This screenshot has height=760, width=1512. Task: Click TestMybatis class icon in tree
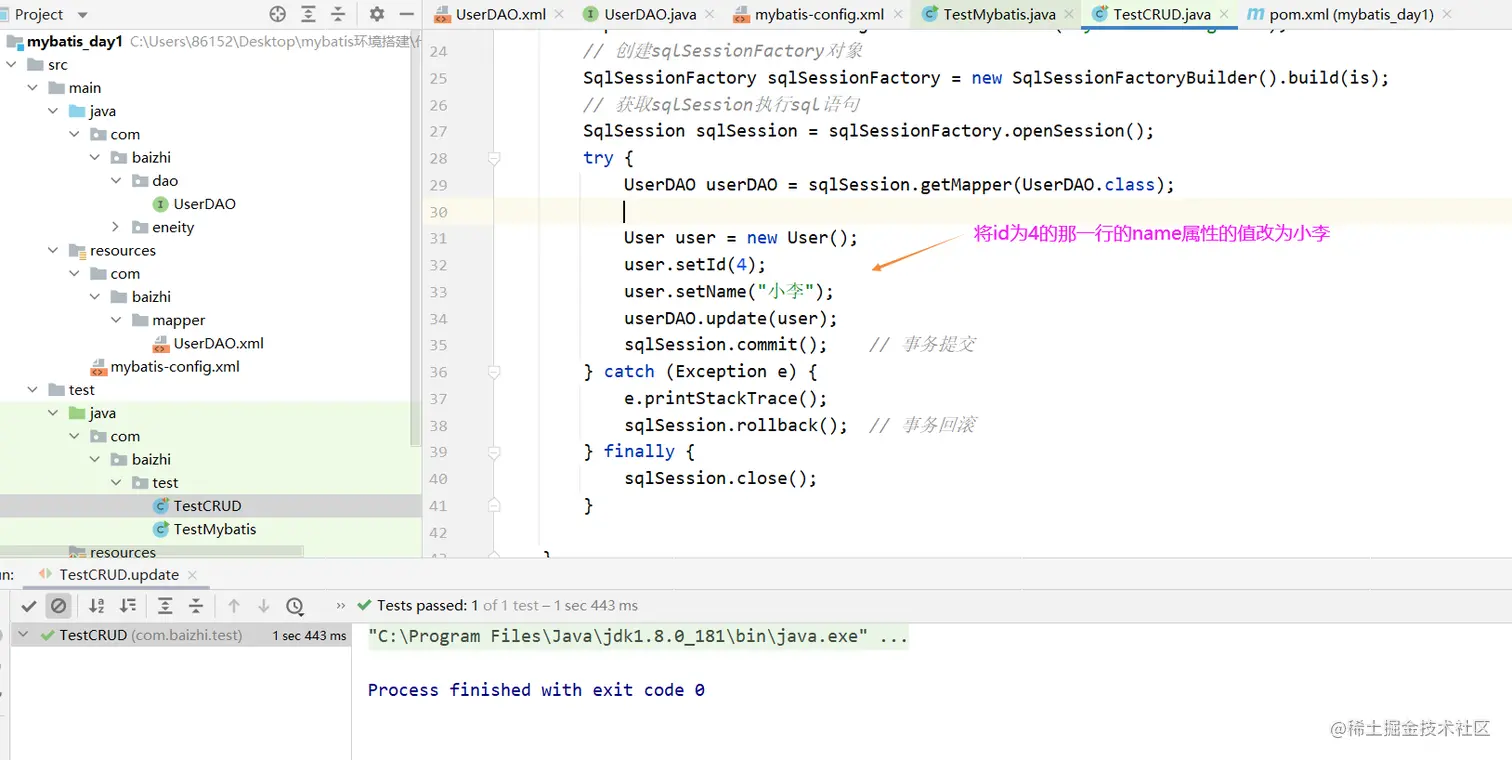click(161, 529)
